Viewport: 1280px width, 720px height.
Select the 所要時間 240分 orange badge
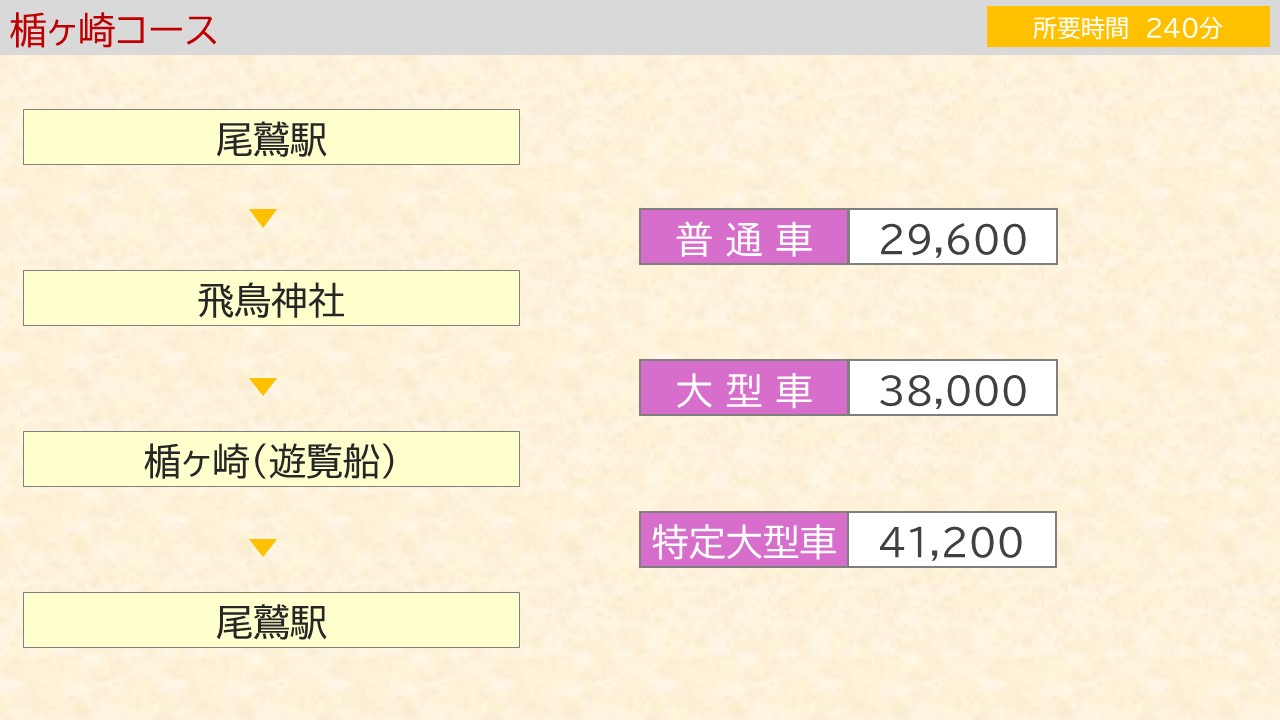coord(1128,27)
